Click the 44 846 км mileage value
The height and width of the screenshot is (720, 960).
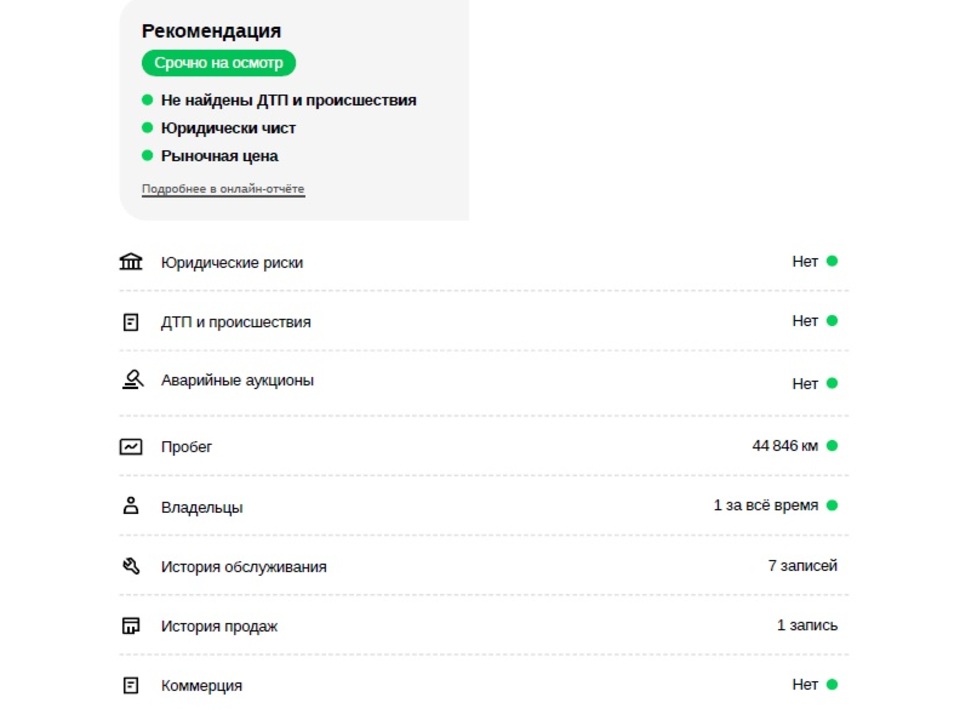[785, 446]
